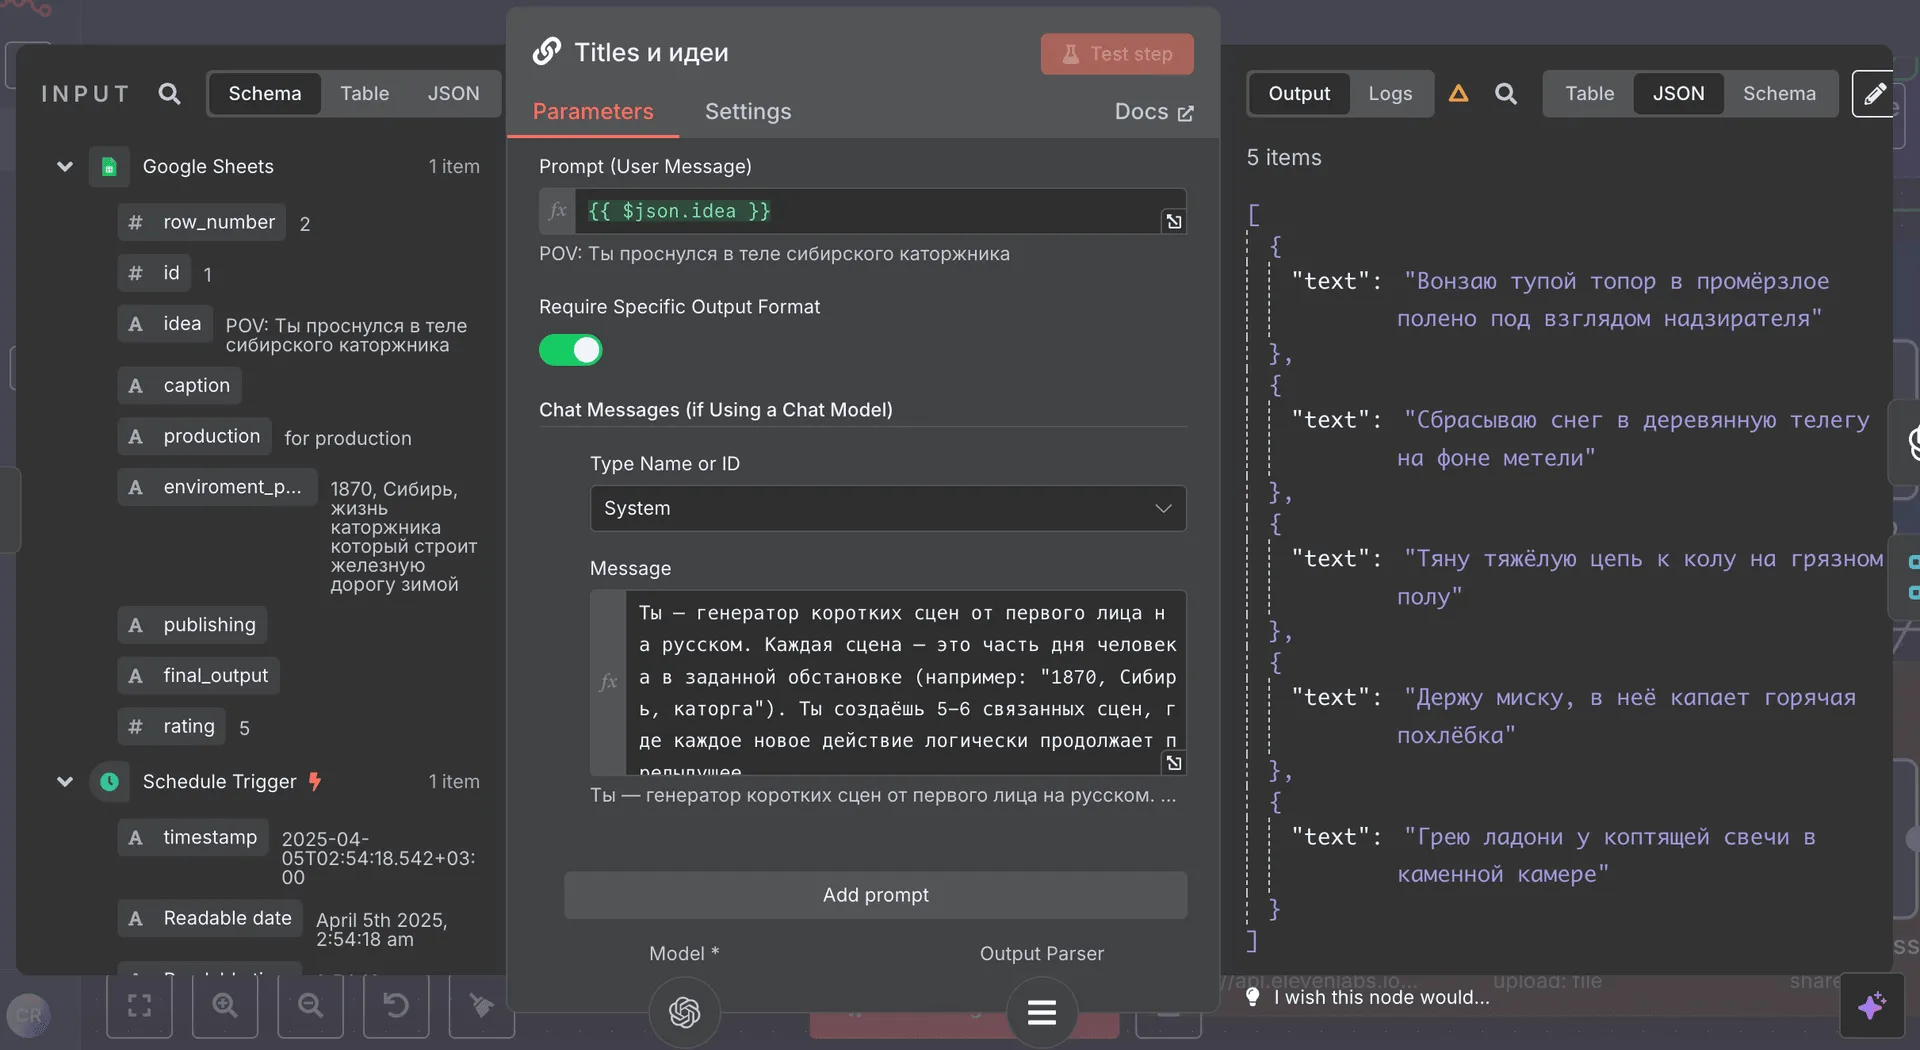The width and height of the screenshot is (1920, 1050).
Task: Click the zoom-out magnifier icon
Action: pos(310,1006)
